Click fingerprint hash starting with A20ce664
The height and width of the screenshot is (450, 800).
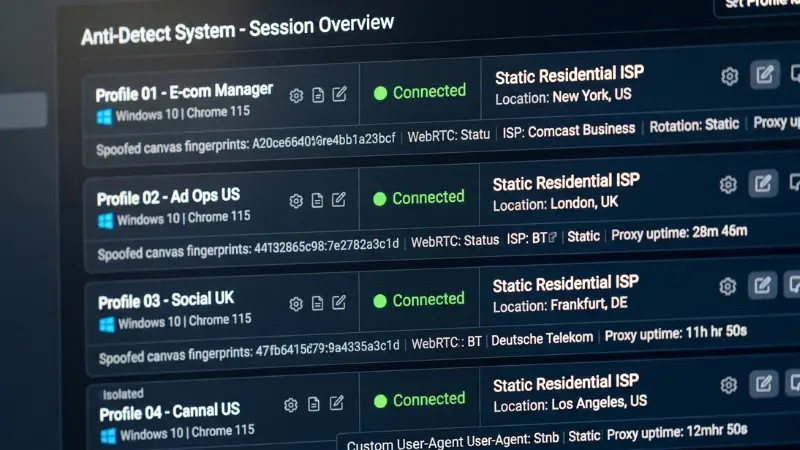(x=324, y=142)
